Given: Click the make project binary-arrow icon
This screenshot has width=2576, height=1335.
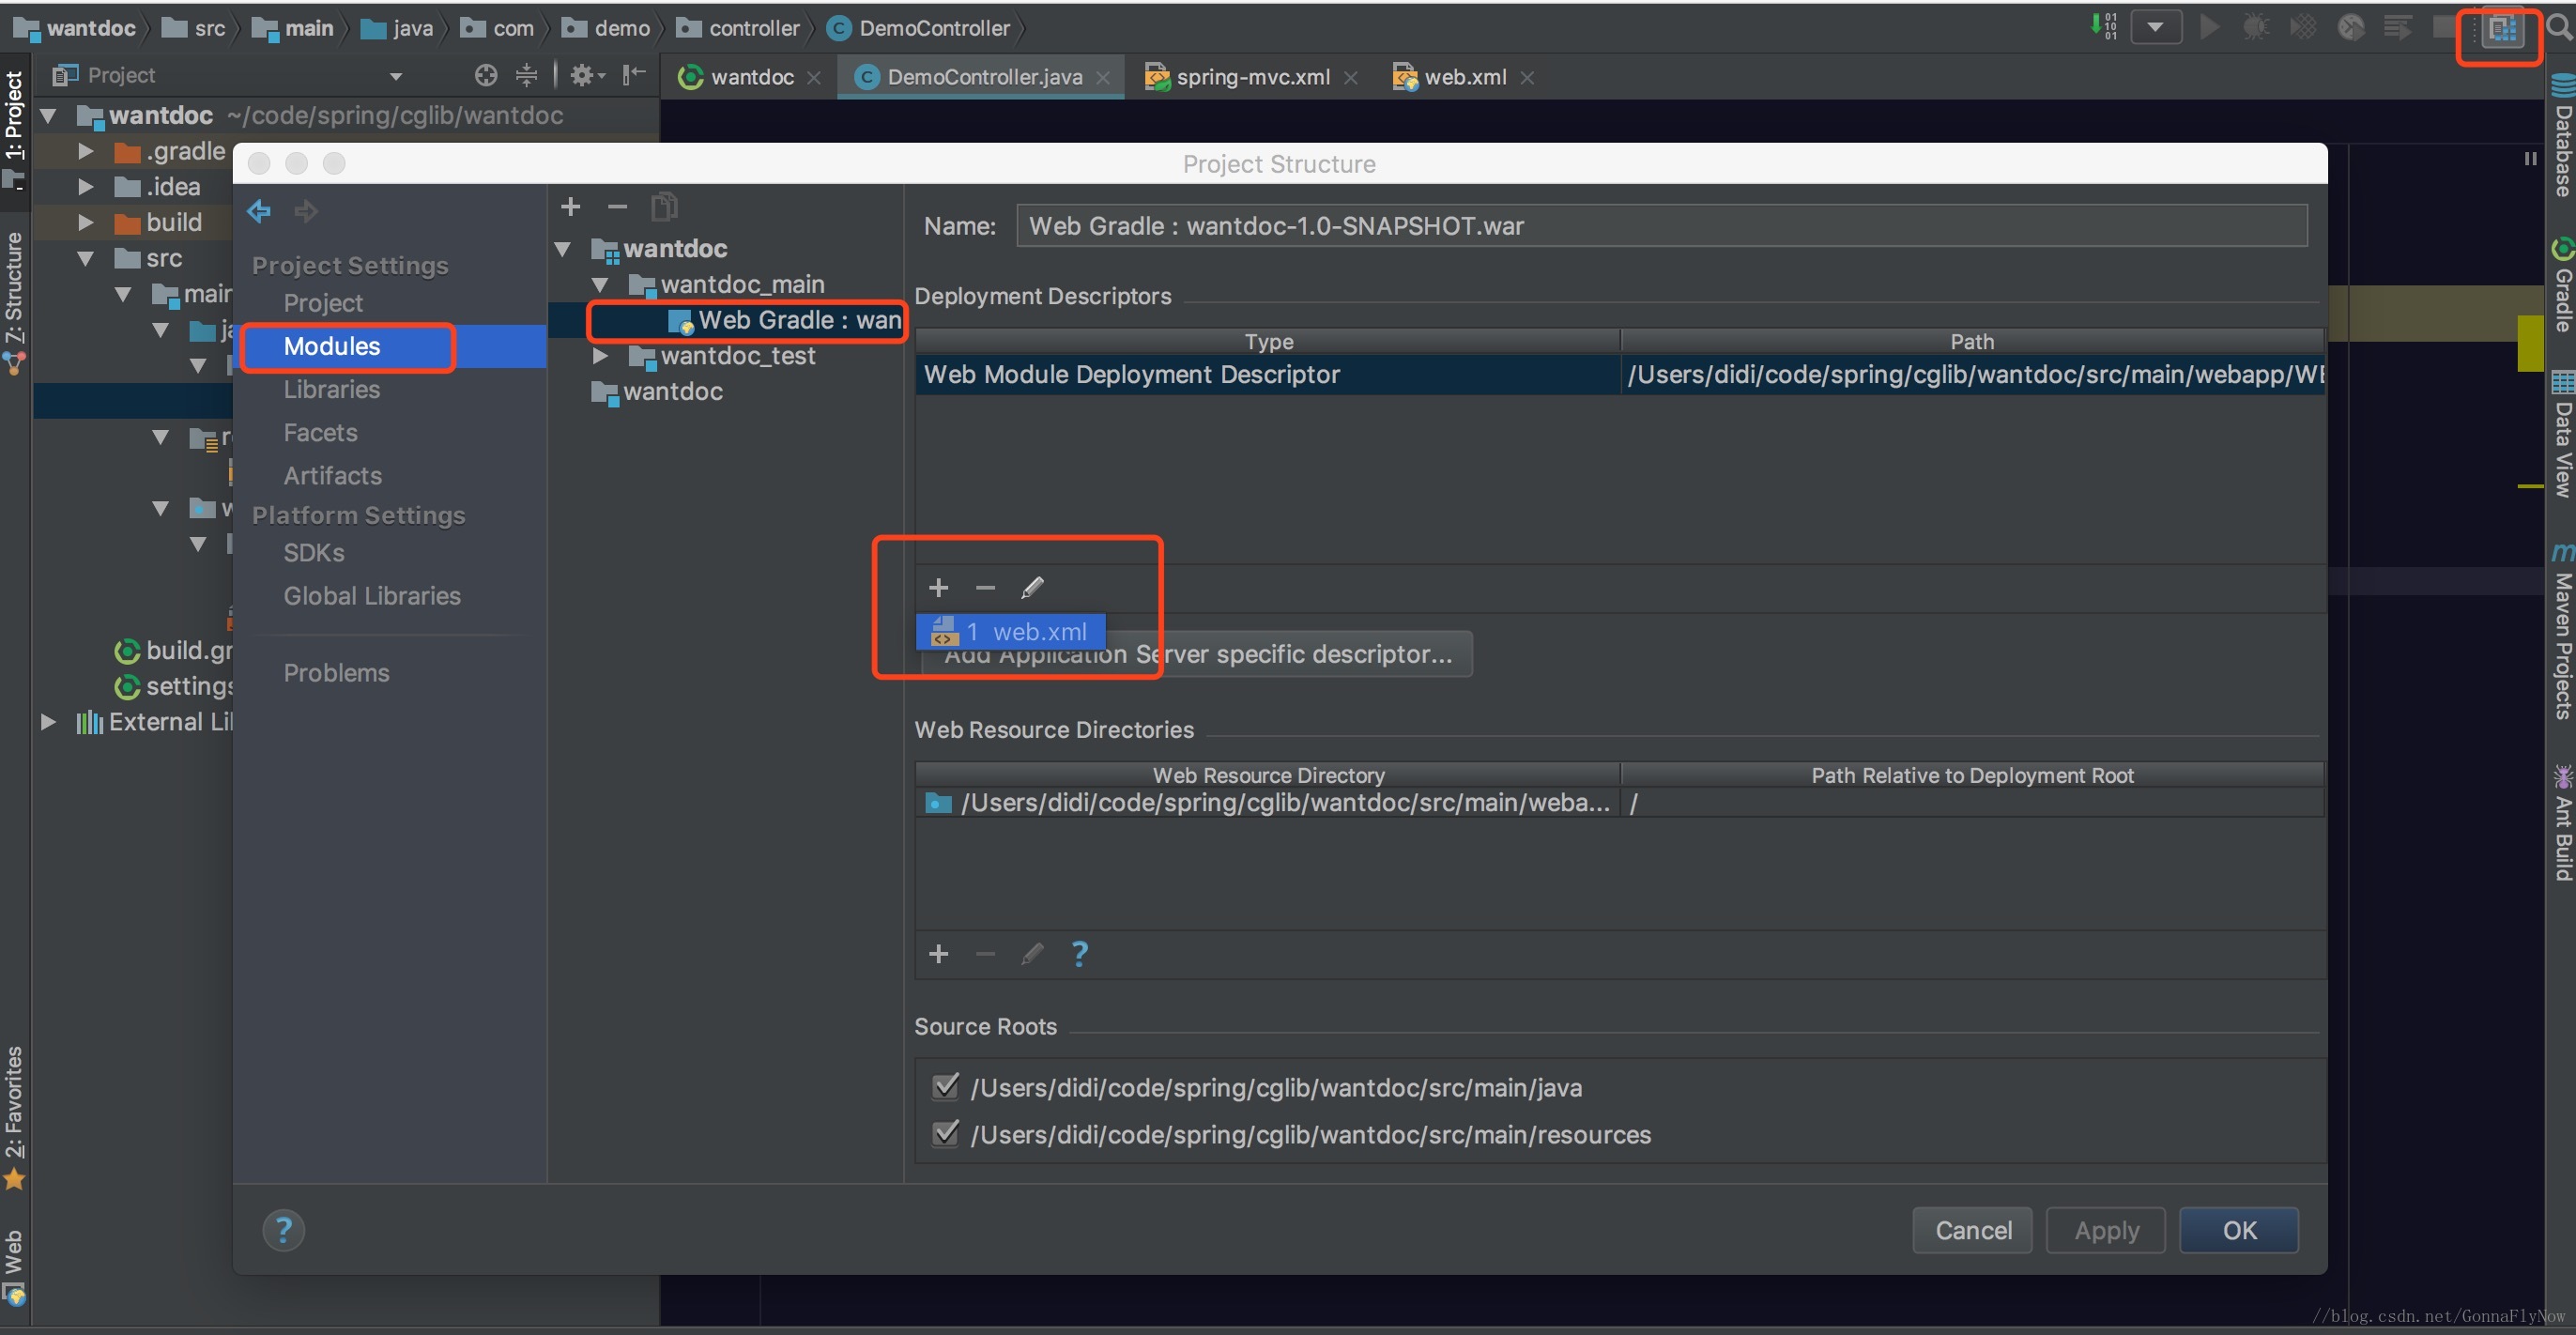Looking at the screenshot, I should click(x=2104, y=27).
